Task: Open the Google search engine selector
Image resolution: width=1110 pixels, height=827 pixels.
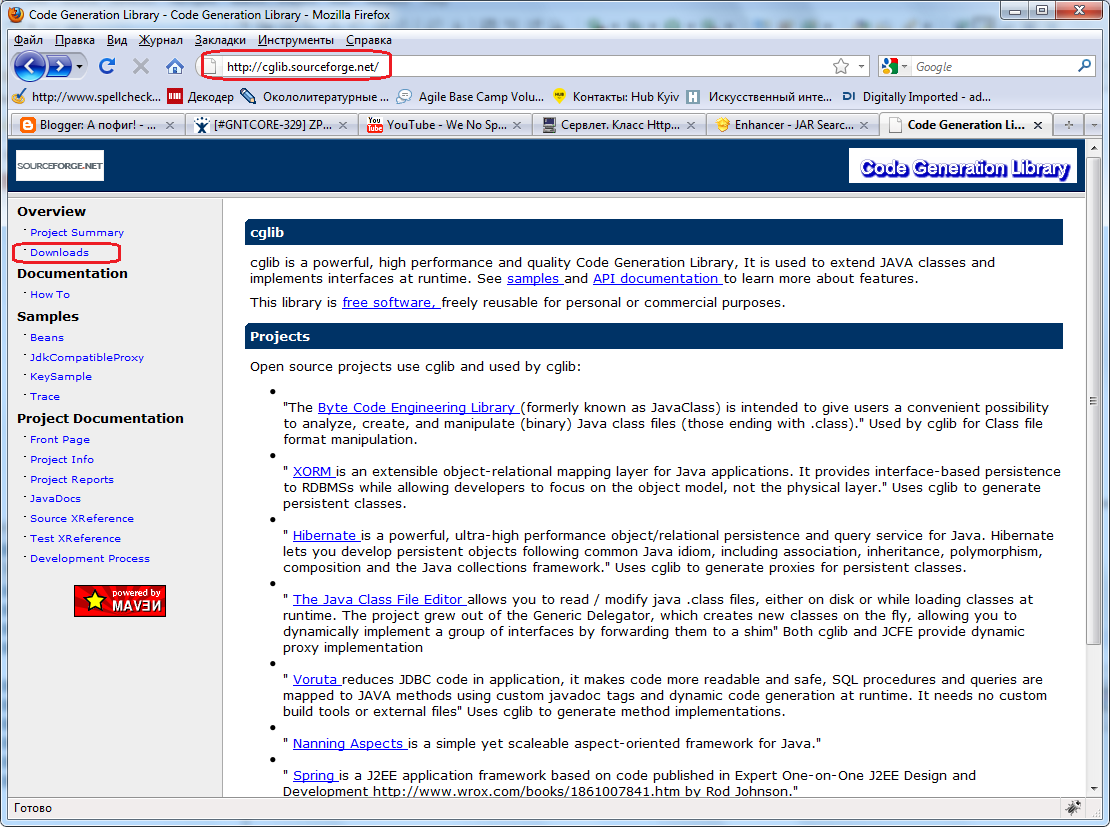Action: pos(895,67)
